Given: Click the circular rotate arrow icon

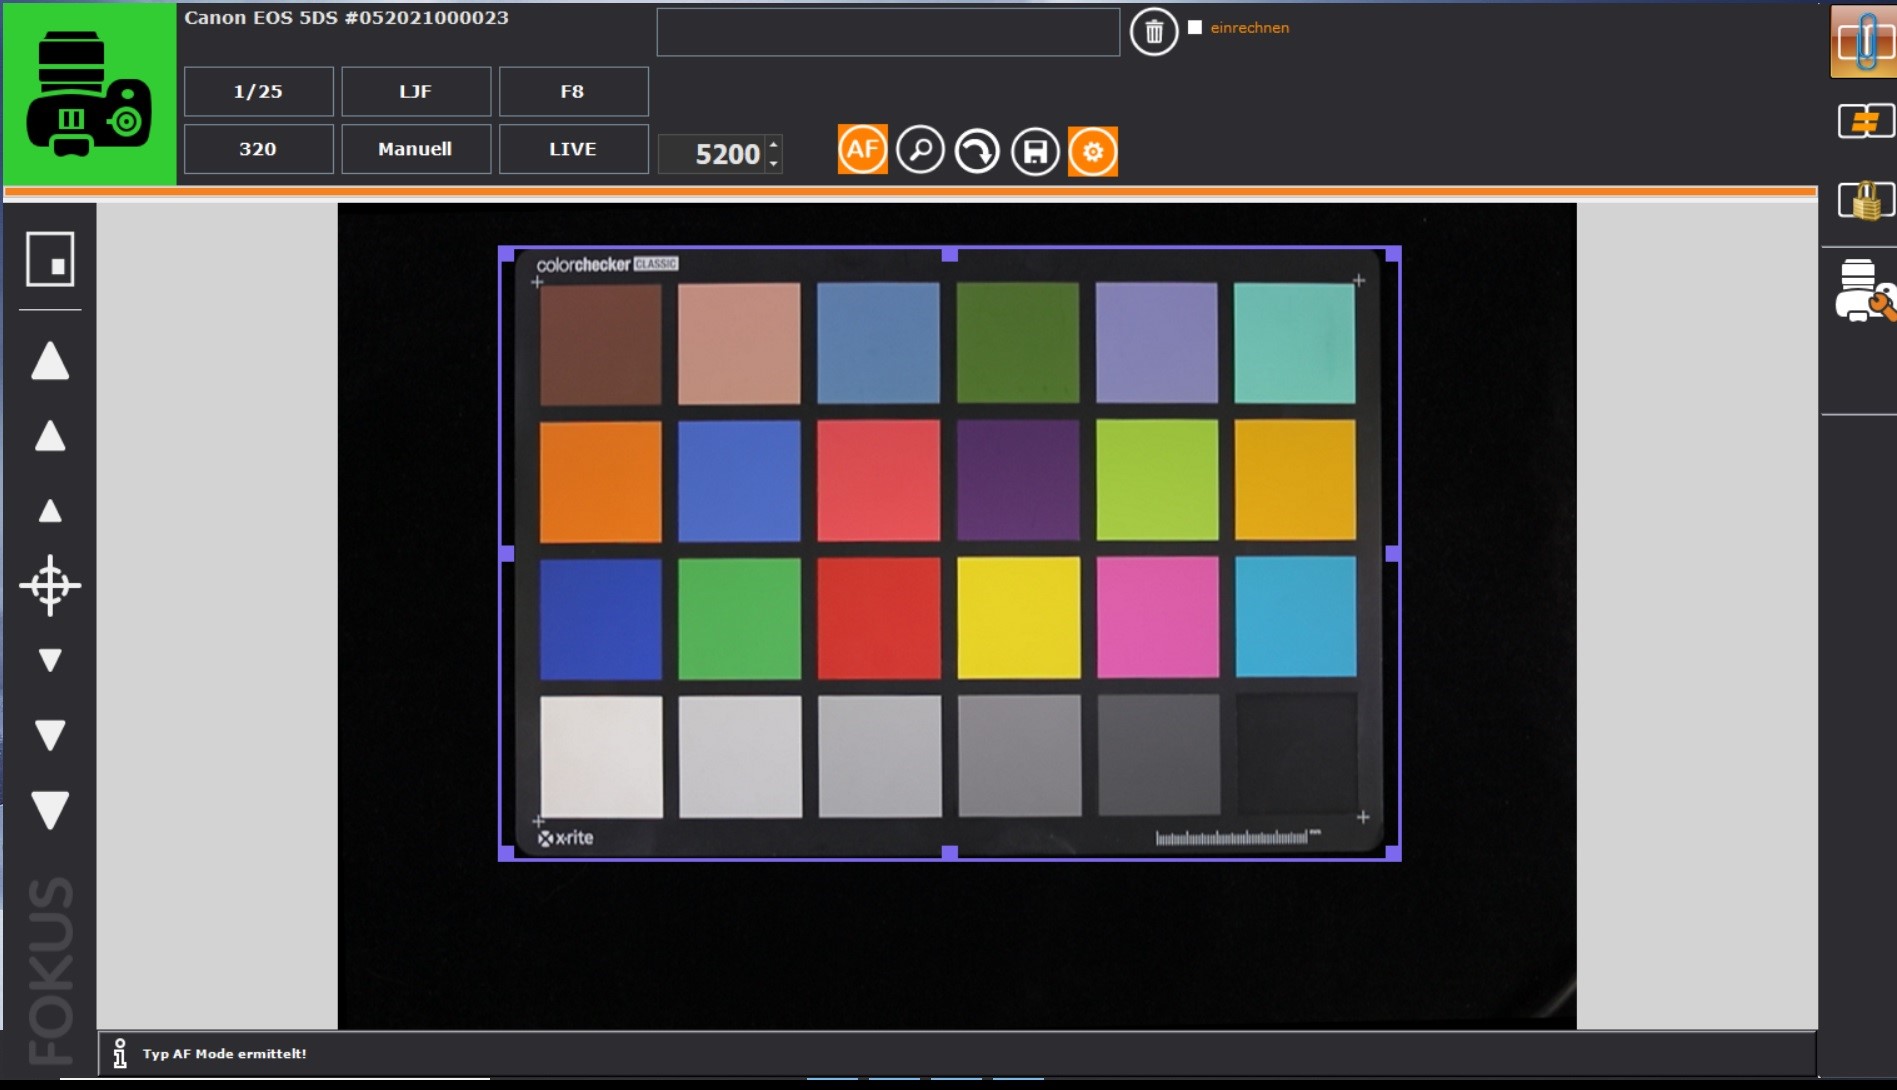Looking at the screenshot, I should (977, 151).
